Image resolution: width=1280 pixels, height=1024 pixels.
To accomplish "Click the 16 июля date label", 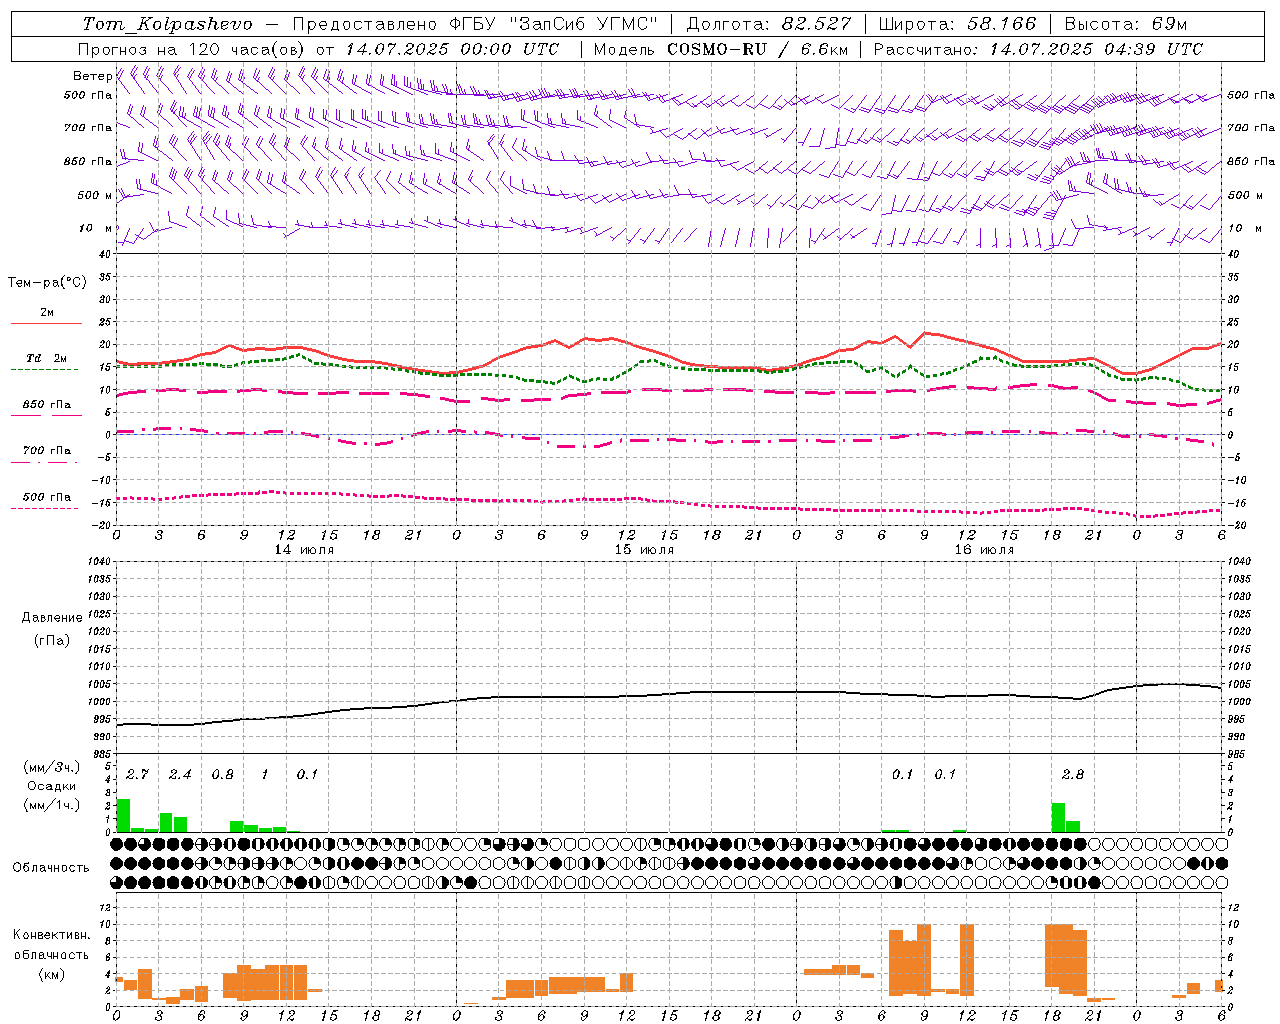I will click(x=984, y=549).
